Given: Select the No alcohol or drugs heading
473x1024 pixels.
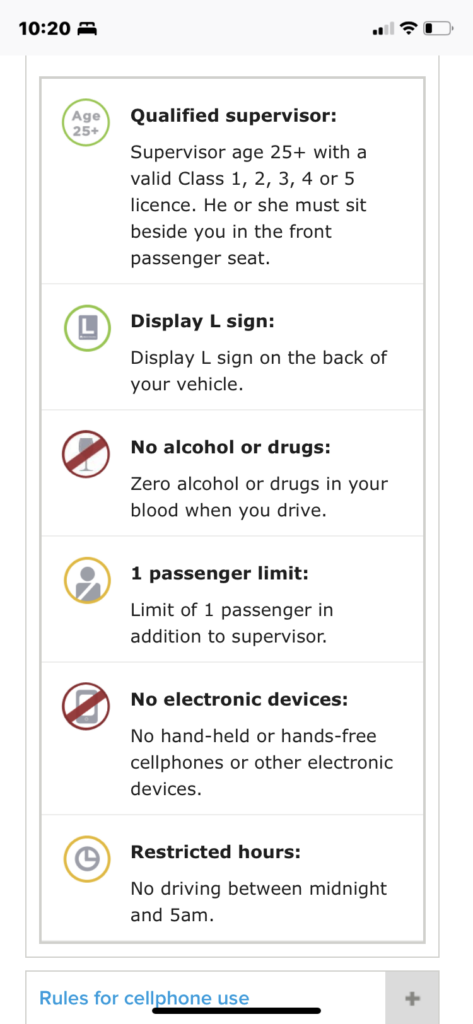Looking at the screenshot, I should [231, 447].
